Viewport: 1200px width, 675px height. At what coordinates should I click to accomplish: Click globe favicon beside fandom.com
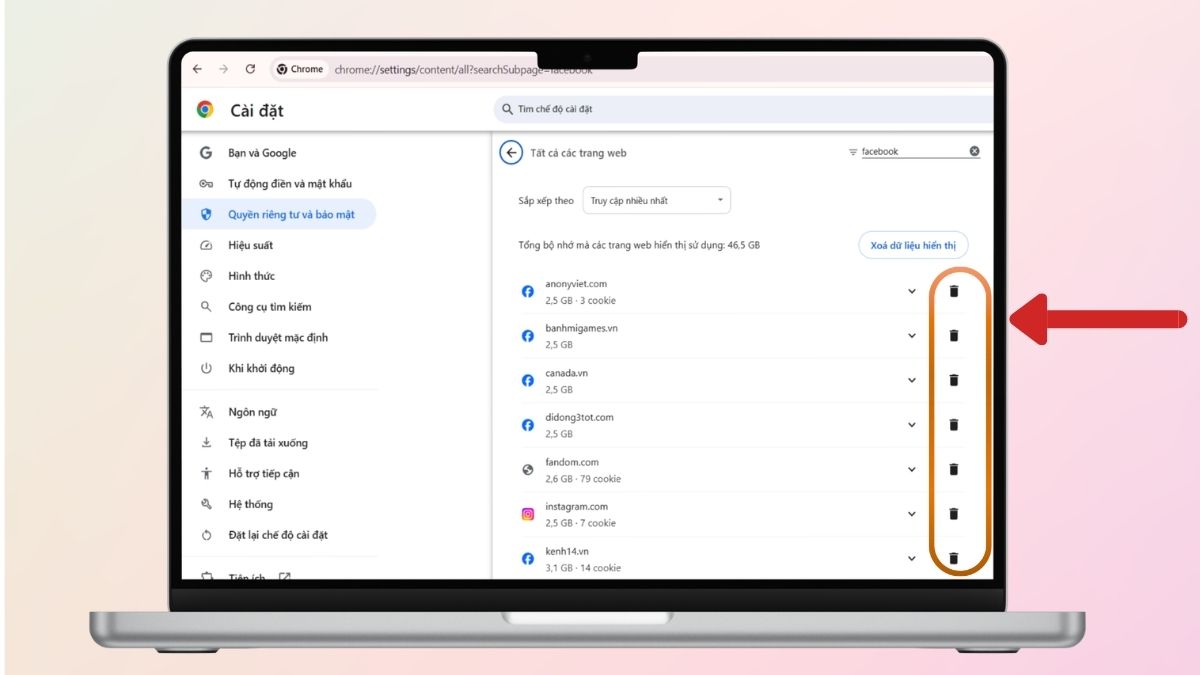[528, 470]
